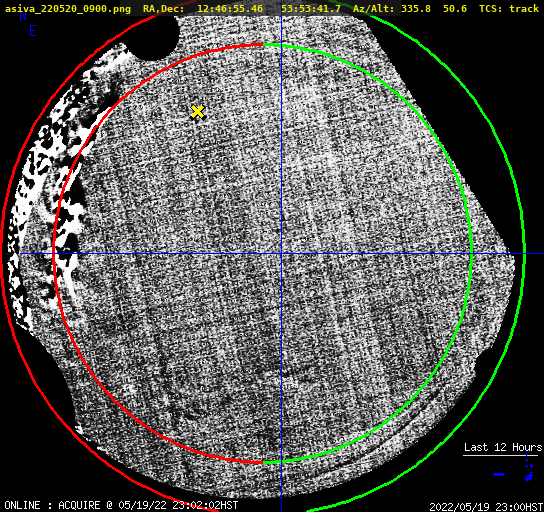544x512 pixels.
Task: Click the blue E compass label
Action: [33, 31]
